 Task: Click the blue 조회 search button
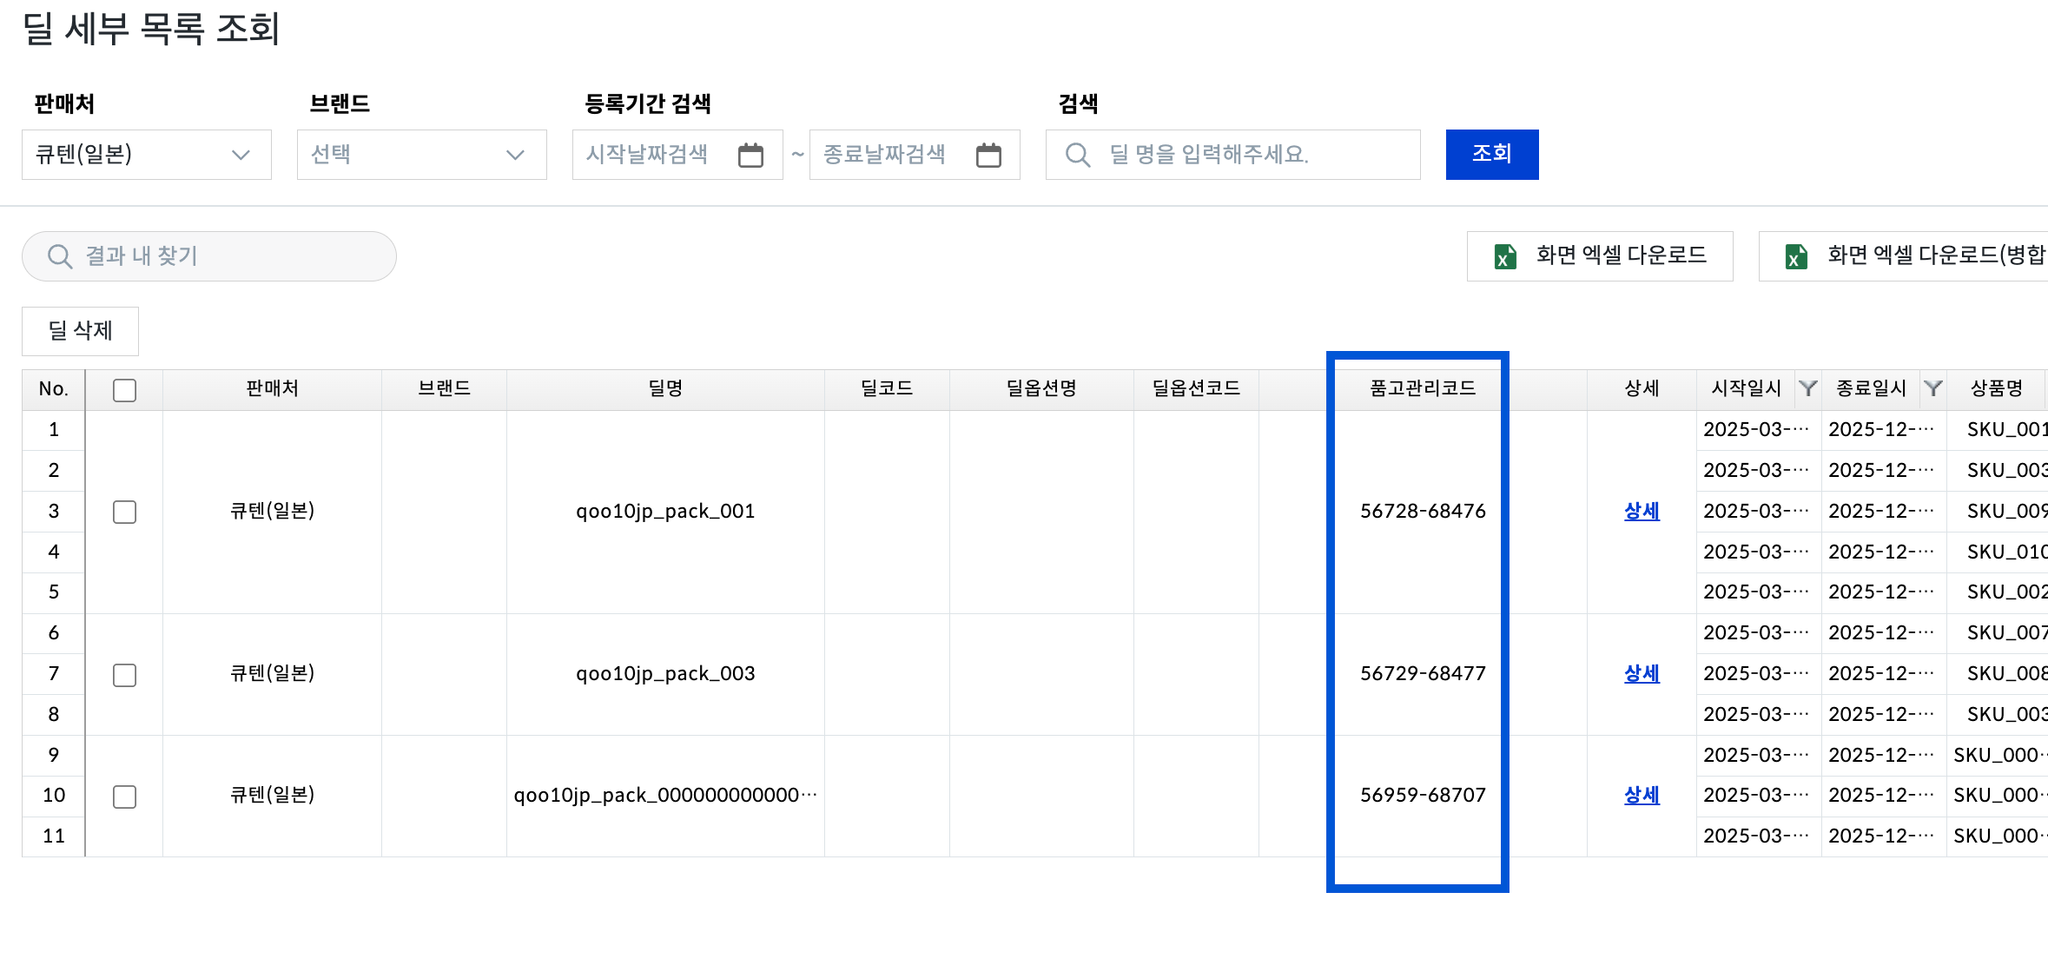coord(1492,154)
